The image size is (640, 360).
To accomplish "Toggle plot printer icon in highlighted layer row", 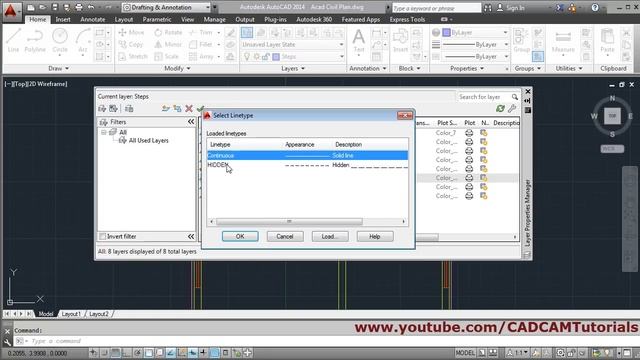I will pos(469,178).
